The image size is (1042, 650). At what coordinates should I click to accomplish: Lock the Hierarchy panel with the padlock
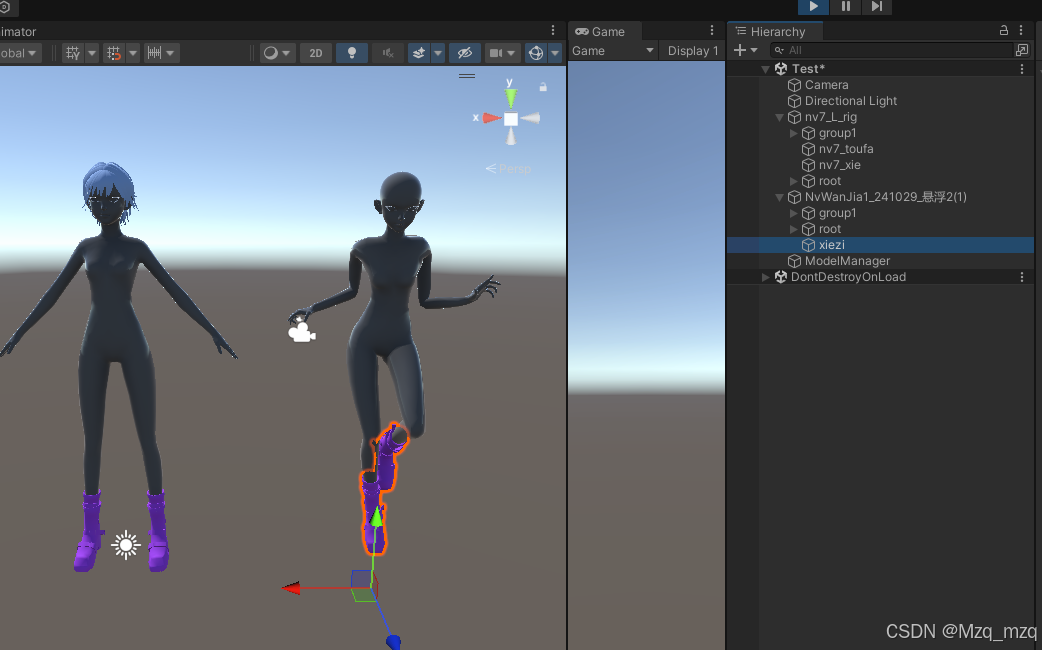tap(1003, 31)
